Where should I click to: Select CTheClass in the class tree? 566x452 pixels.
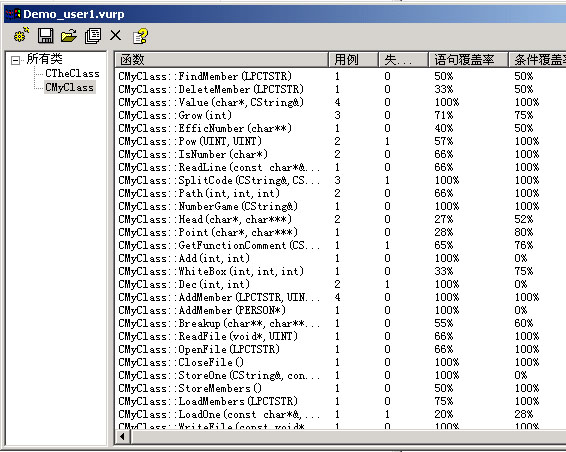(72, 73)
